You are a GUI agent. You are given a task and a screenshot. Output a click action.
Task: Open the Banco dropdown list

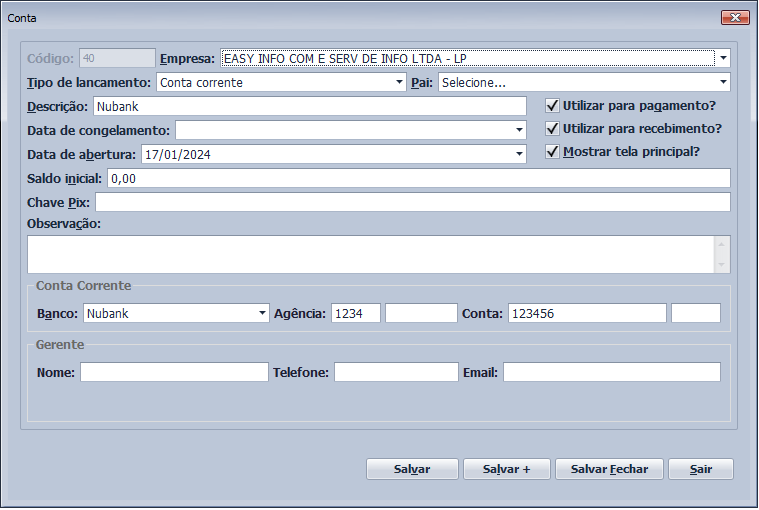point(262,313)
